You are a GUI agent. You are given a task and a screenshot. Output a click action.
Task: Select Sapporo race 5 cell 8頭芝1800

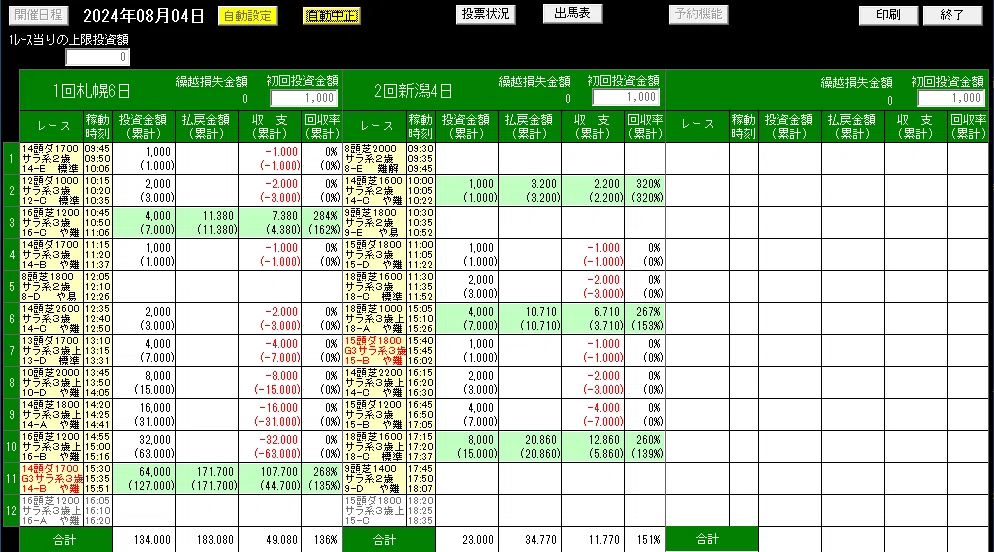click(x=51, y=286)
